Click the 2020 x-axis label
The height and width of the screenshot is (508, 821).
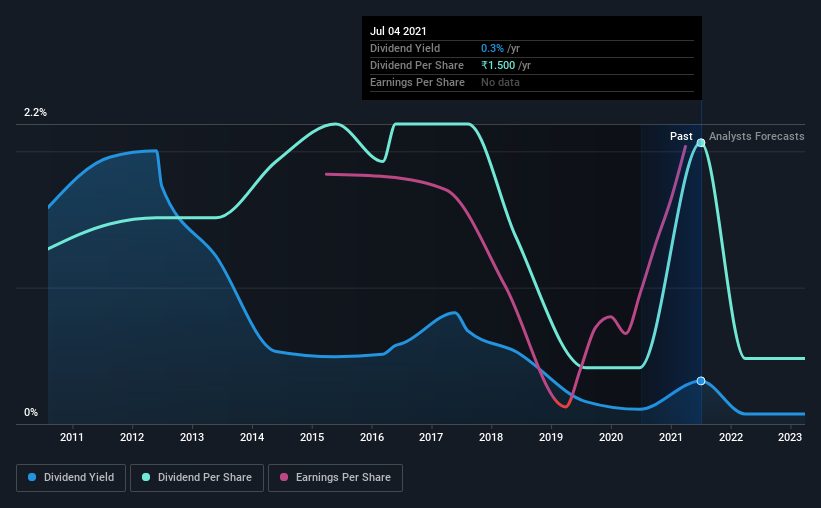pos(611,437)
